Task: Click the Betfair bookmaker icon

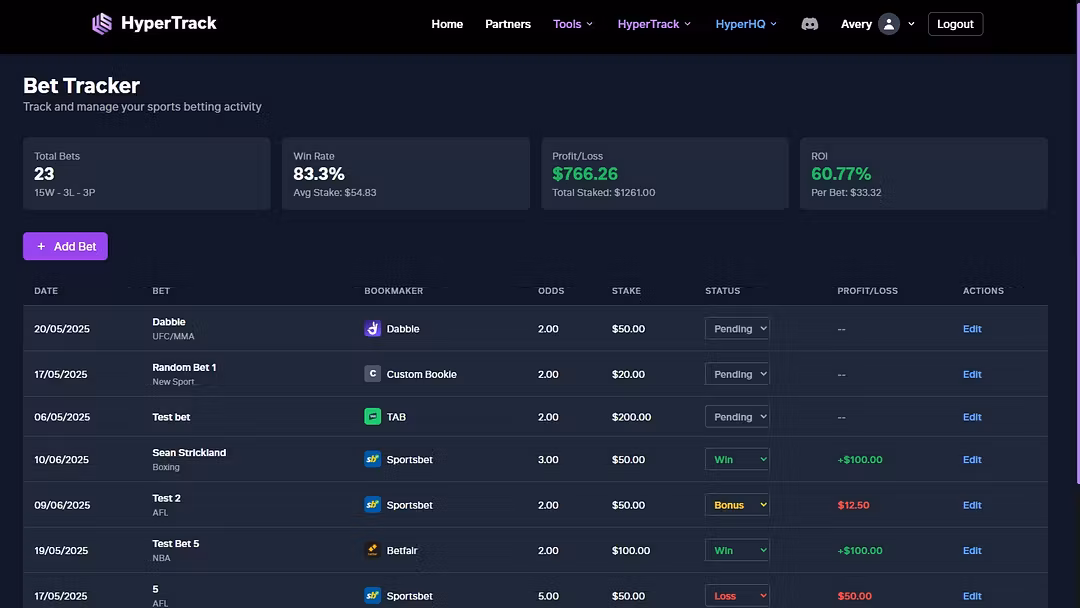Action: coord(373,550)
